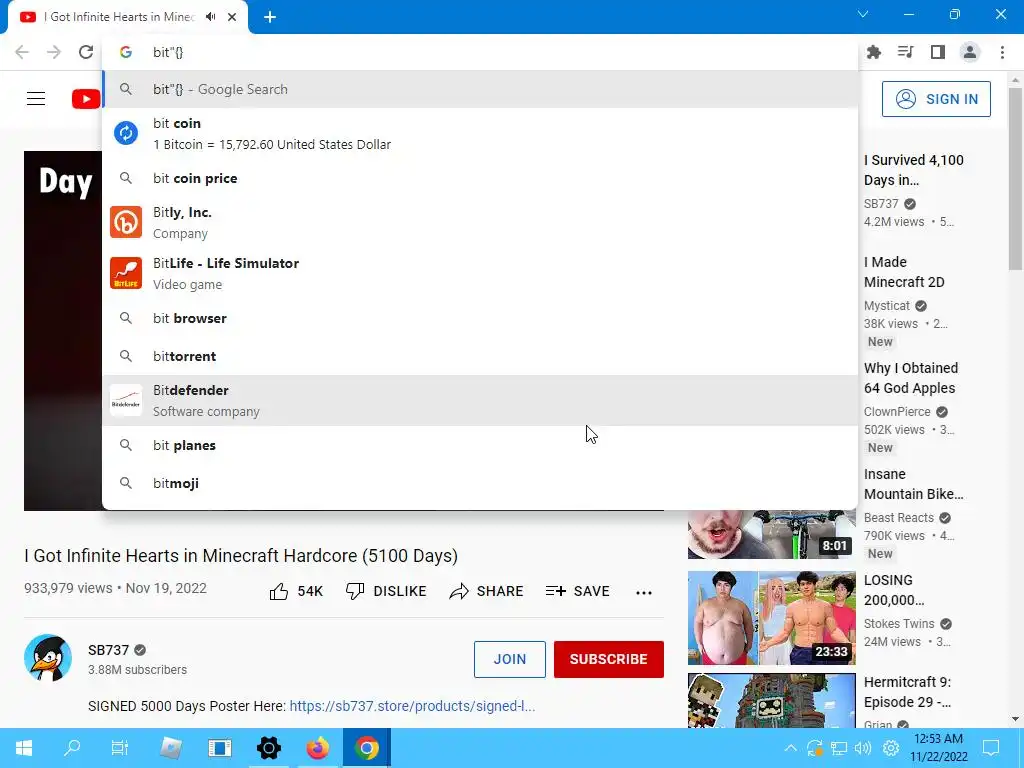Open the video's more actions ellipsis

tap(644, 592)
